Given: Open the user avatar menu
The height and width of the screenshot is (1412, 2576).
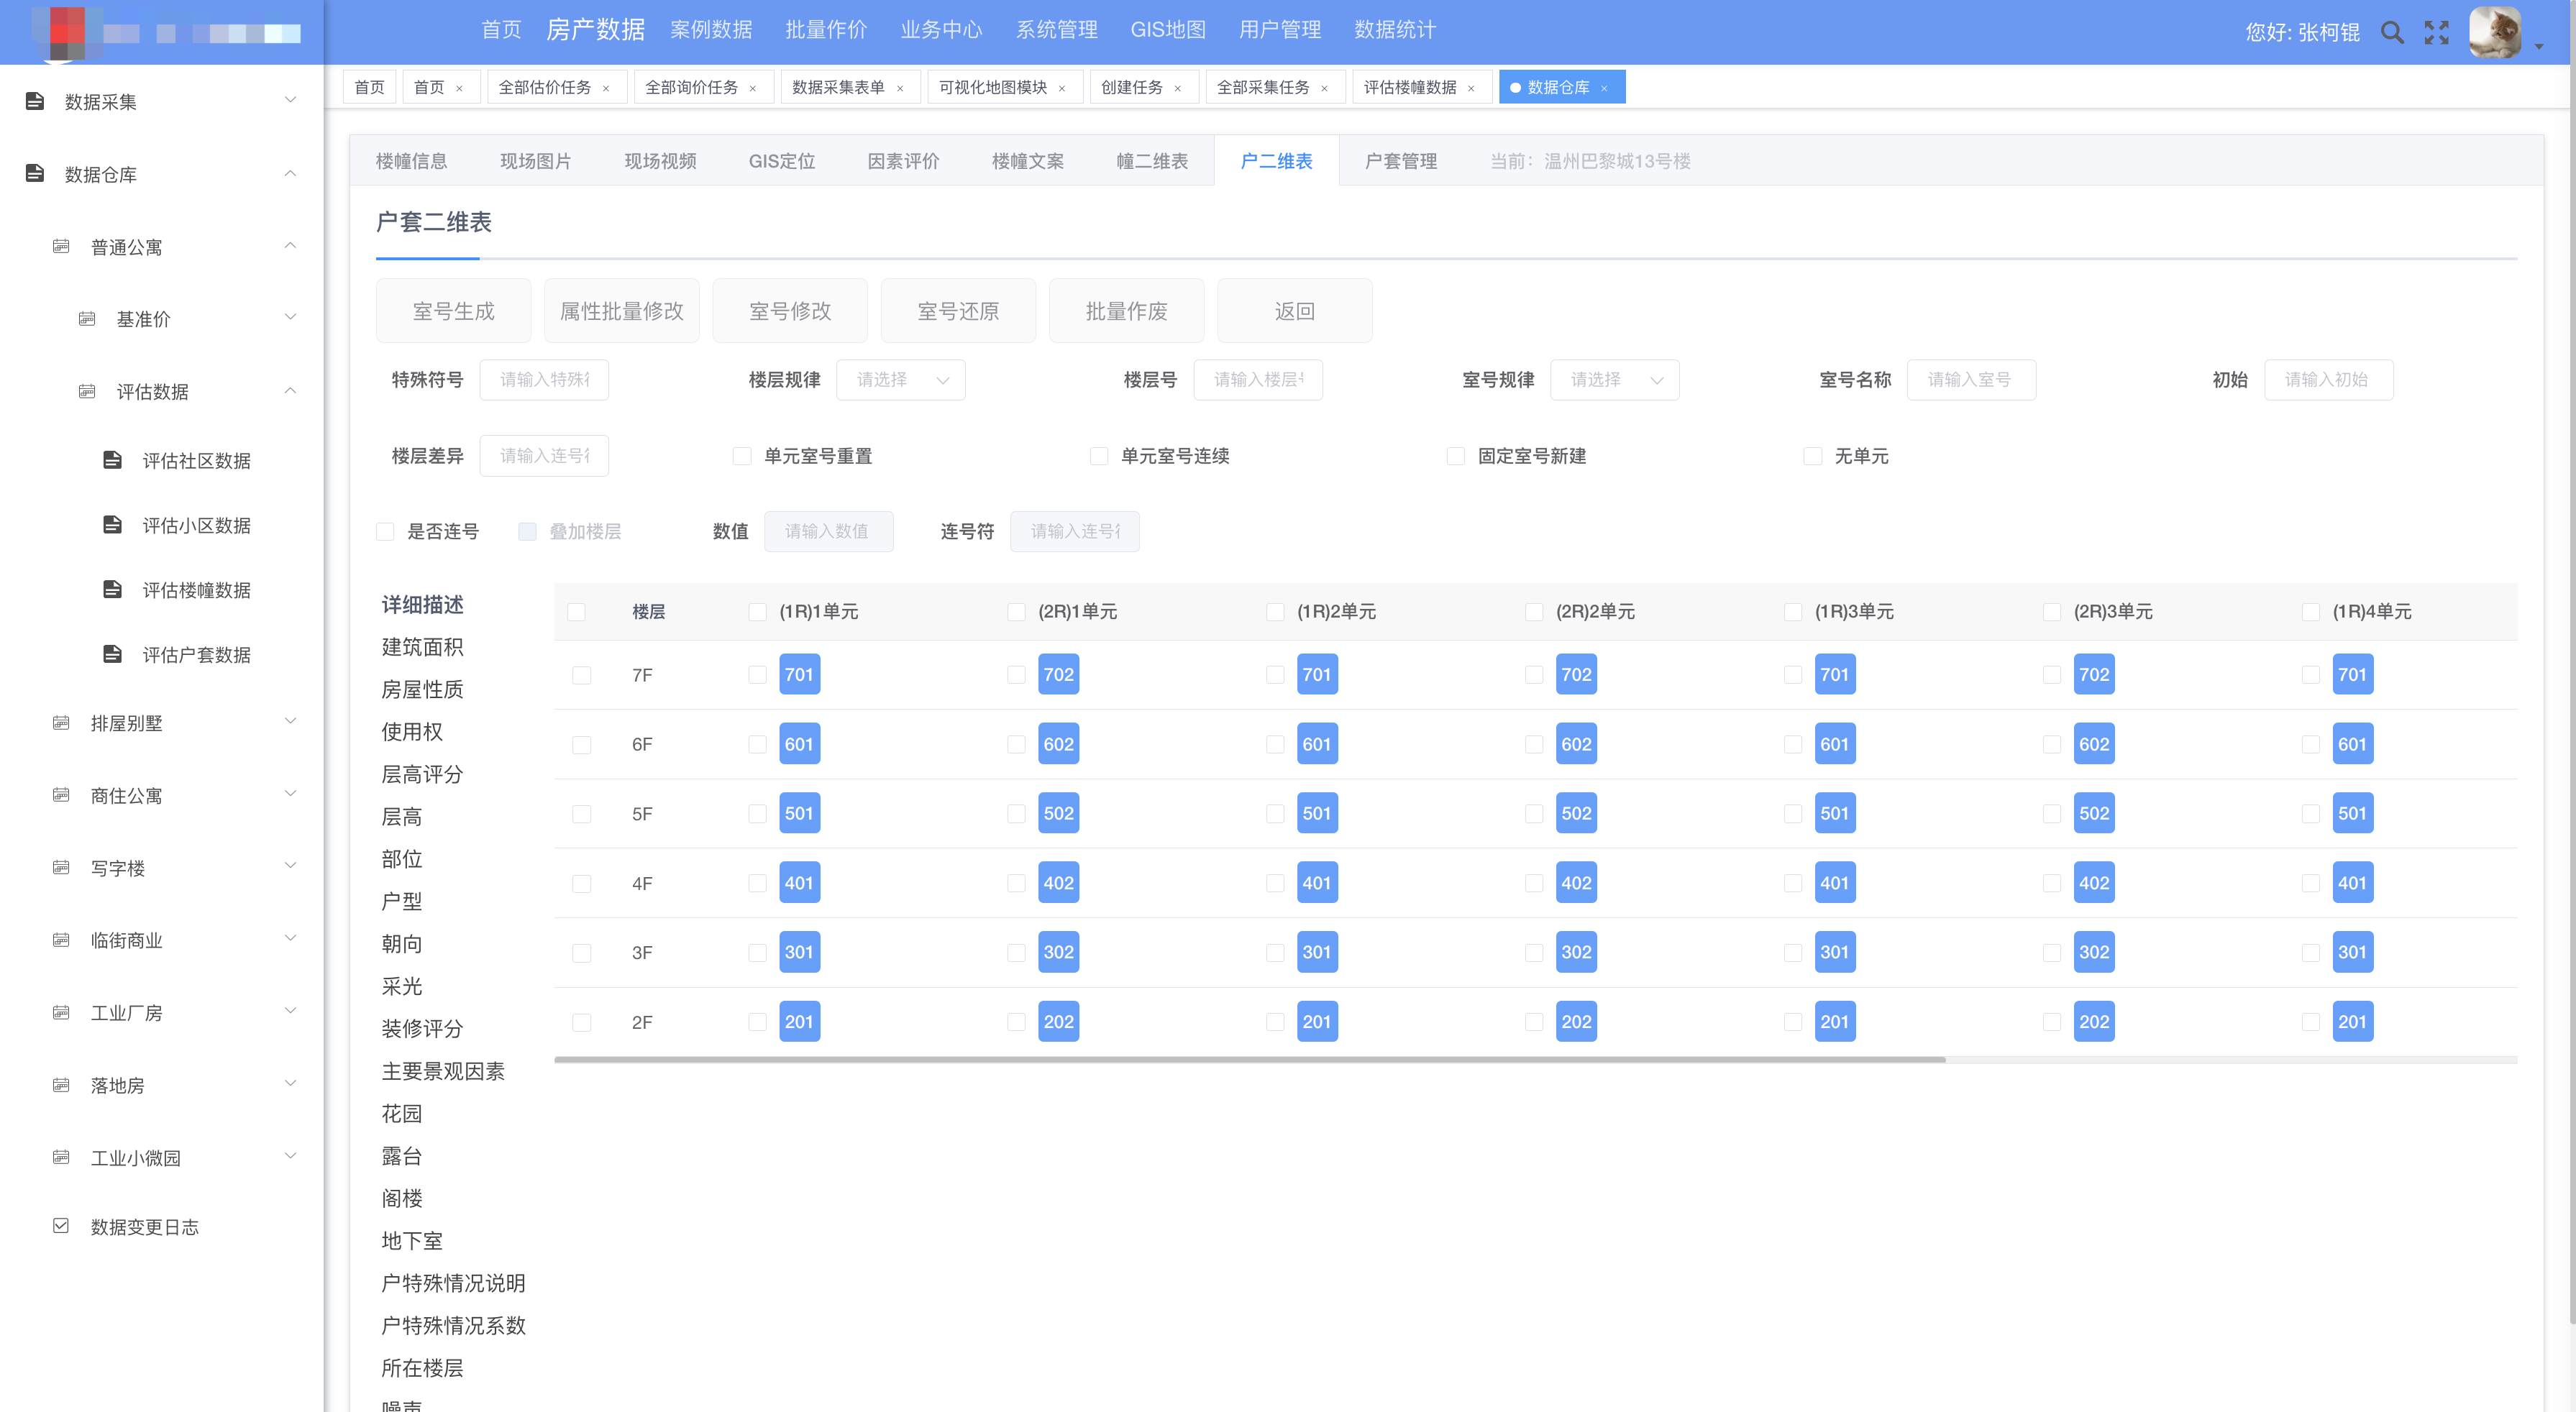Looking at the screenshot, I should point(2495,32).
